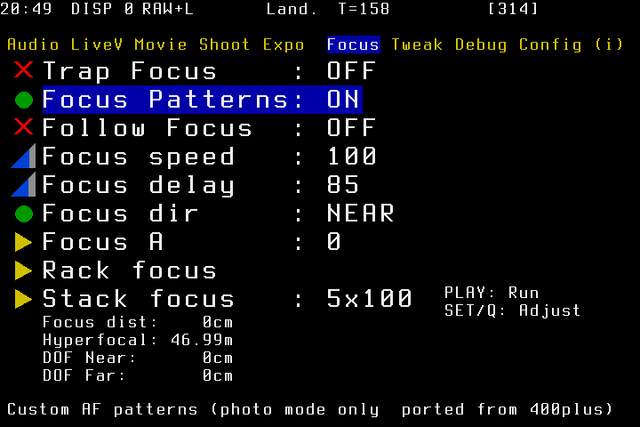This screenshot has height=427, width=640.
Task: Click the T=158 temperature readout
Action: 364,9
